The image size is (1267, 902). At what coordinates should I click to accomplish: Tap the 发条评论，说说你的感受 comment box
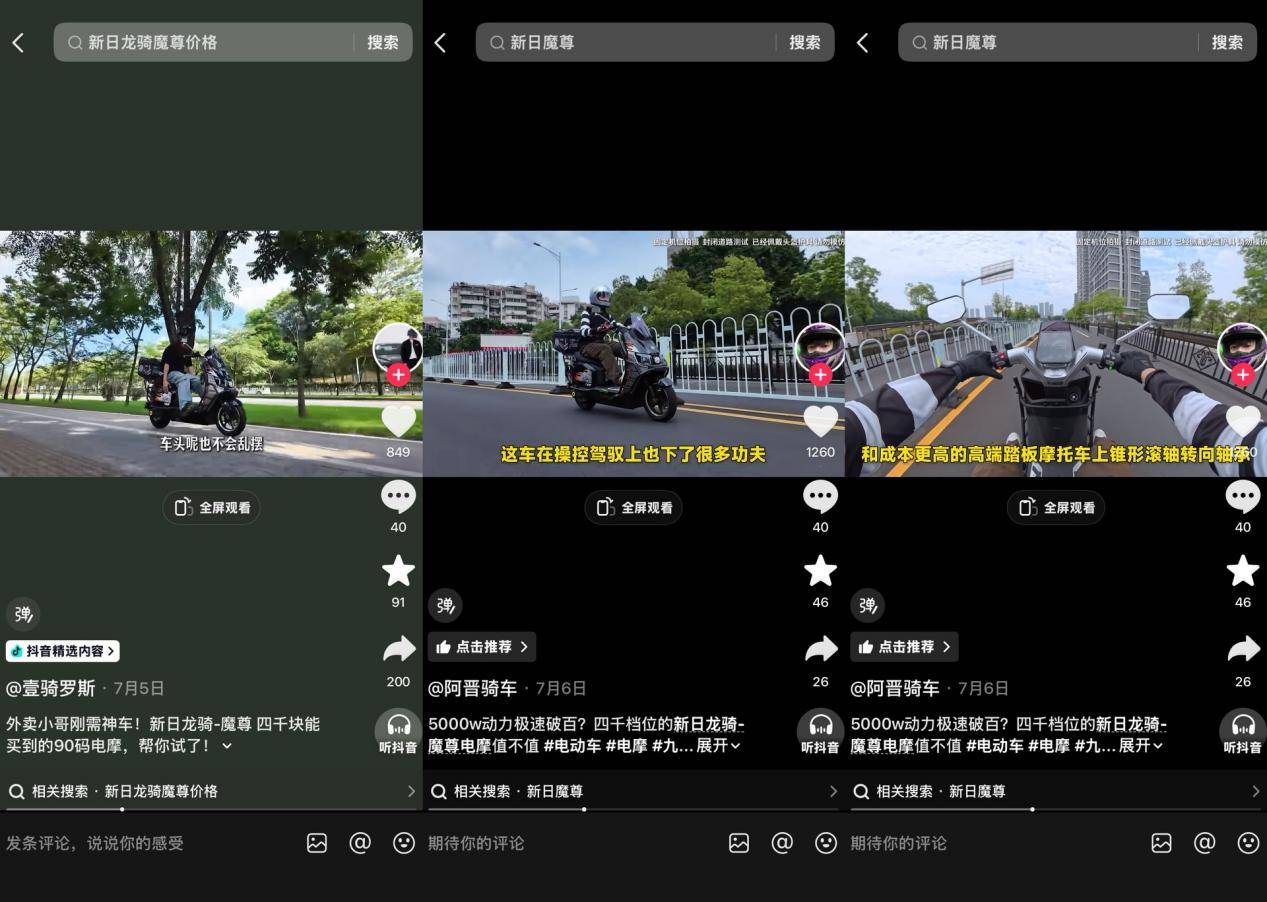[95, 843]
